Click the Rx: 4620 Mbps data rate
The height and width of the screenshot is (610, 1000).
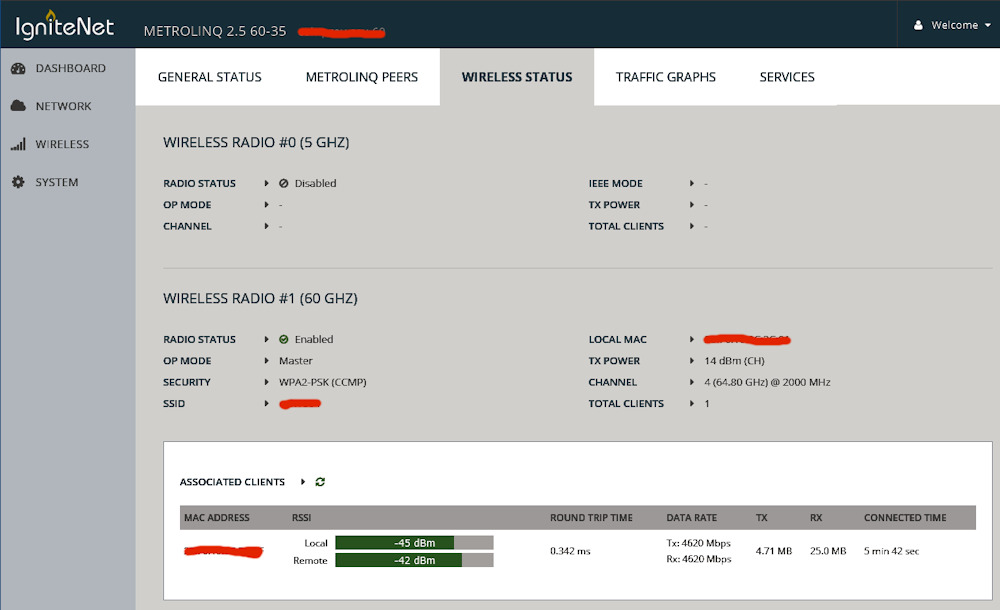698,559
